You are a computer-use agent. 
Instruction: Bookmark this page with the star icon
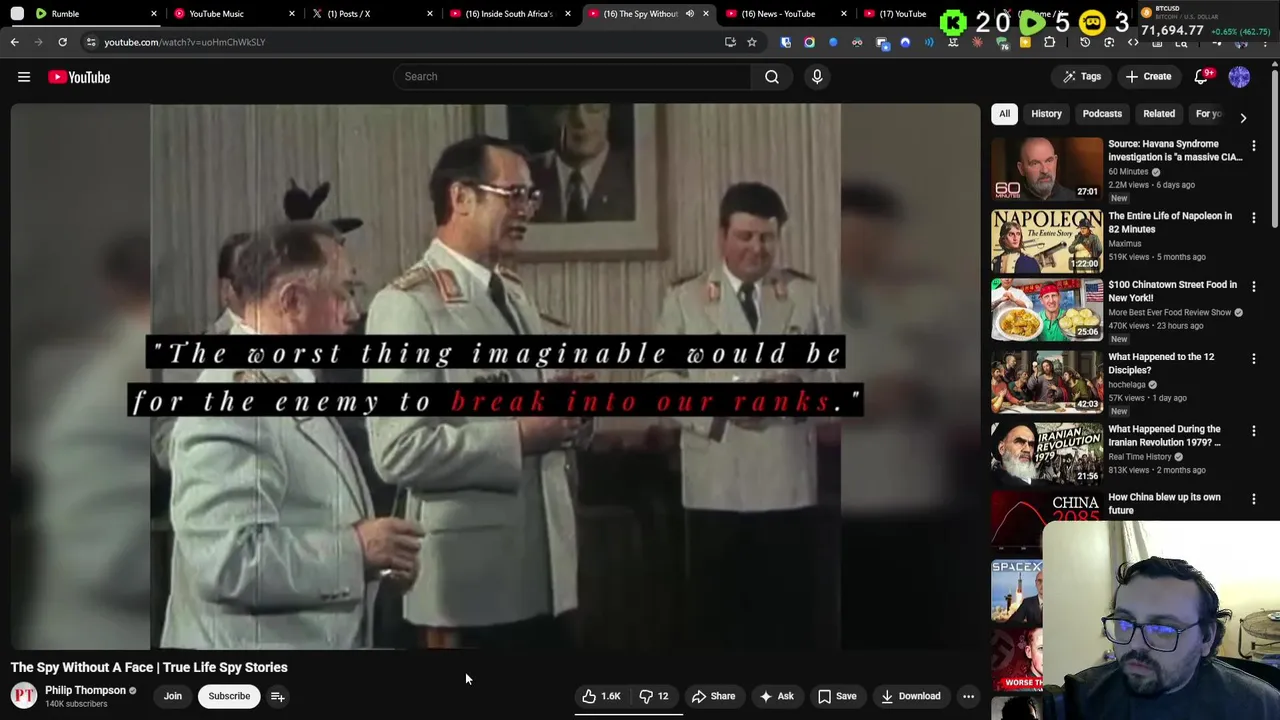point(752,42)
